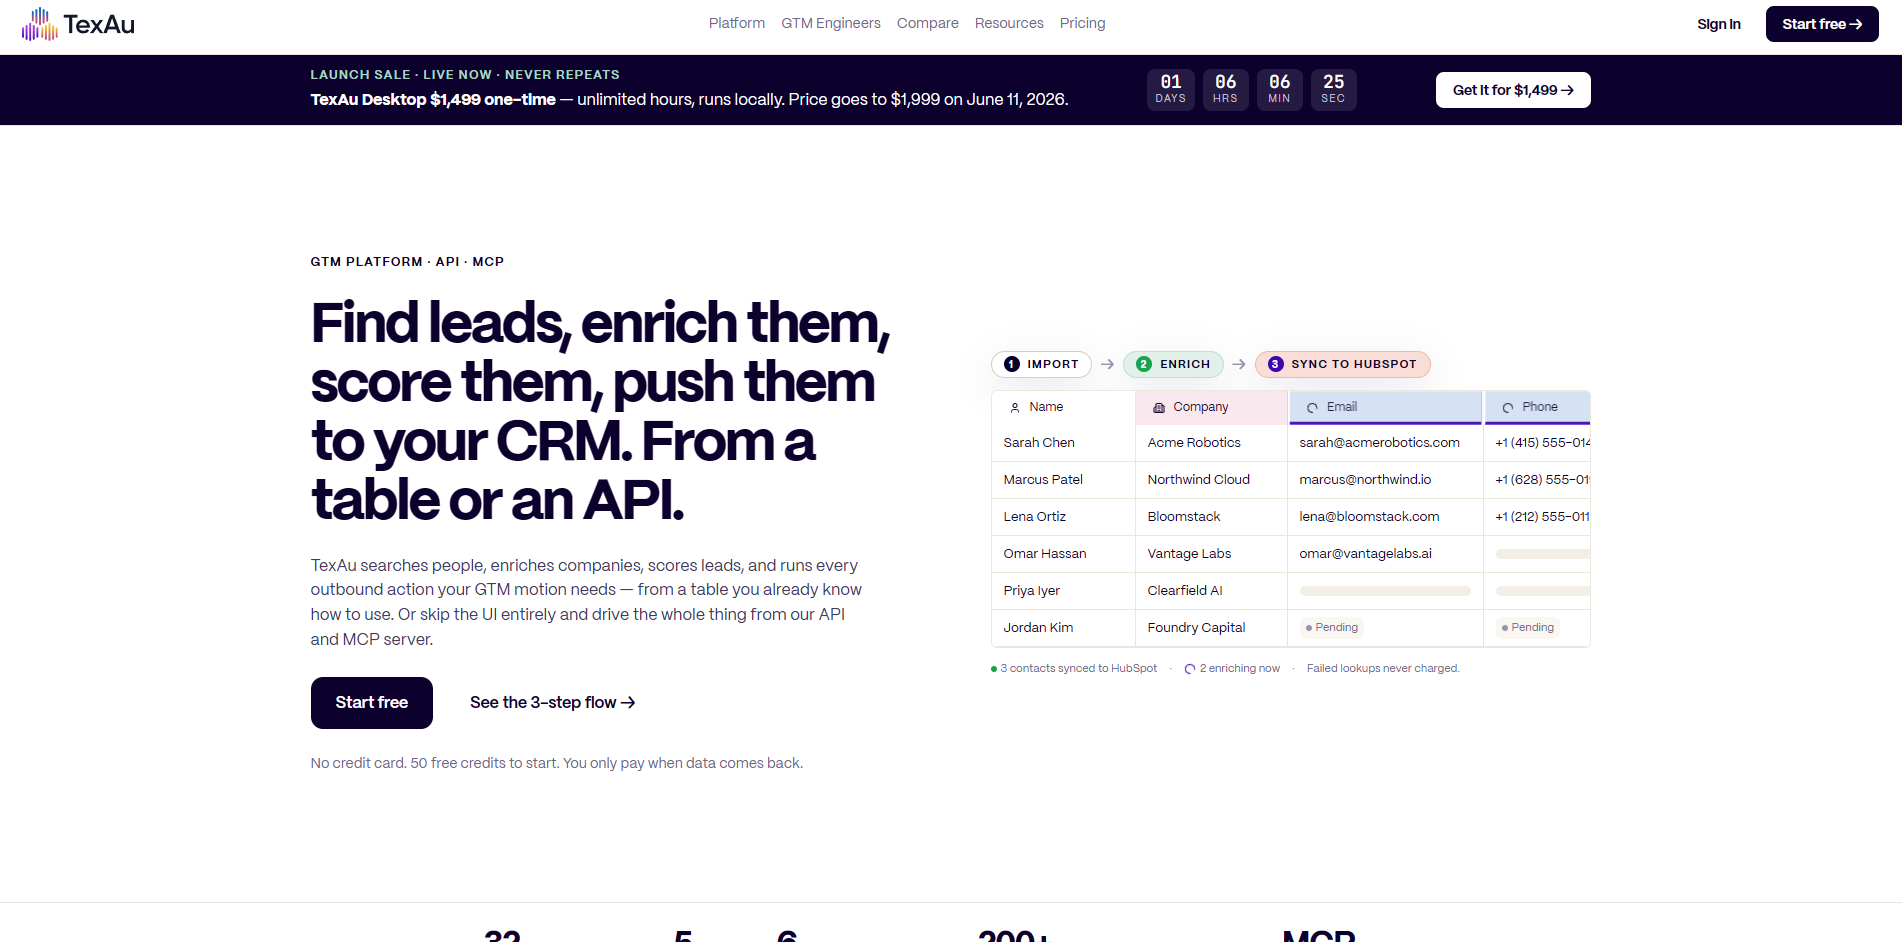
Task: Click the green number 2 badge on Enrich
Action: 1144,364
